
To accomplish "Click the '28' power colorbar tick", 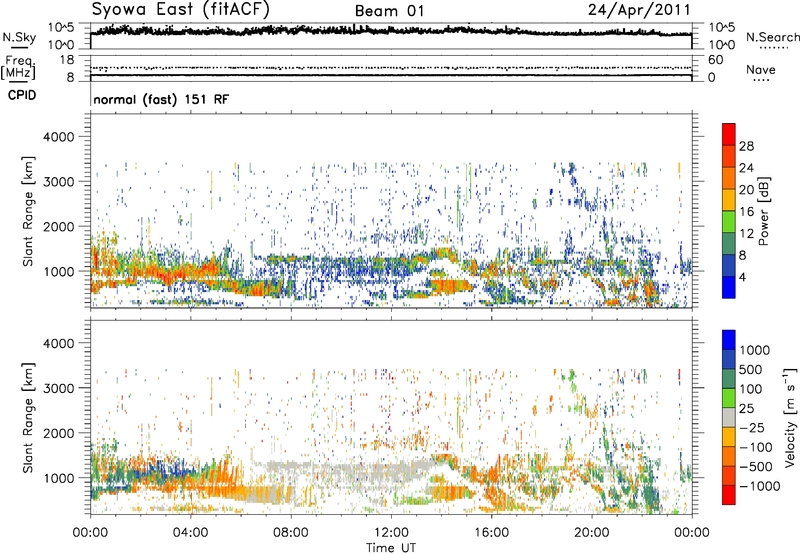I will coord(746,146).
